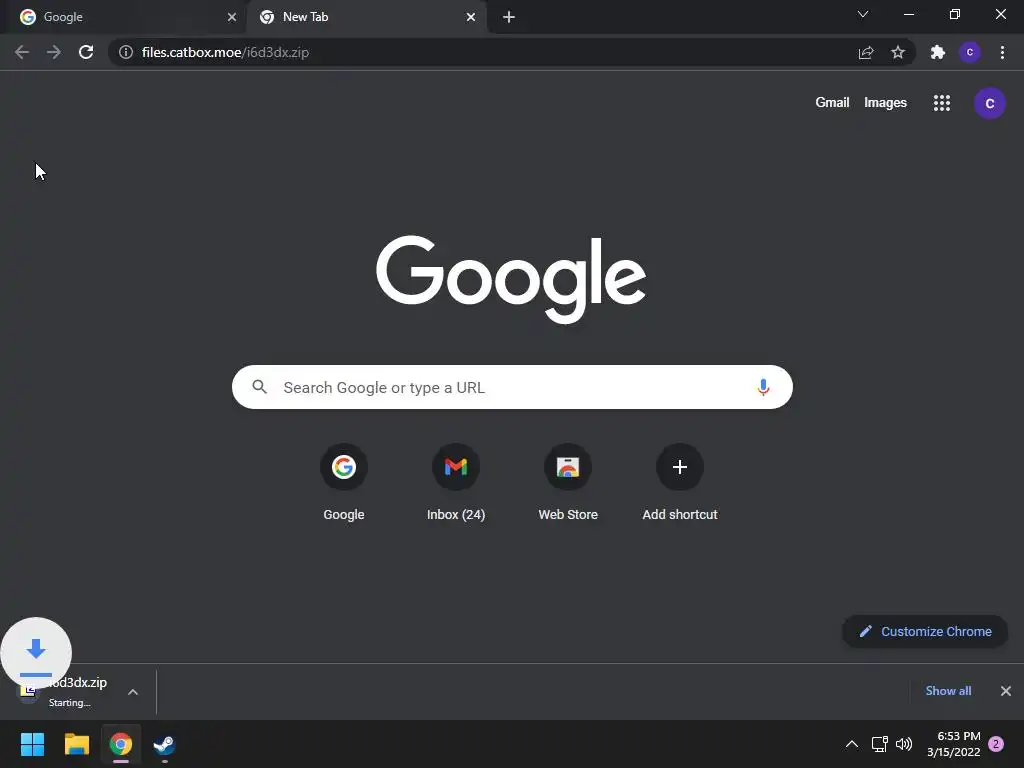This screenshot has height=768, width=1024.
Task: Open the clock showing 6:53 PM
Action: (x=954, y=744)
